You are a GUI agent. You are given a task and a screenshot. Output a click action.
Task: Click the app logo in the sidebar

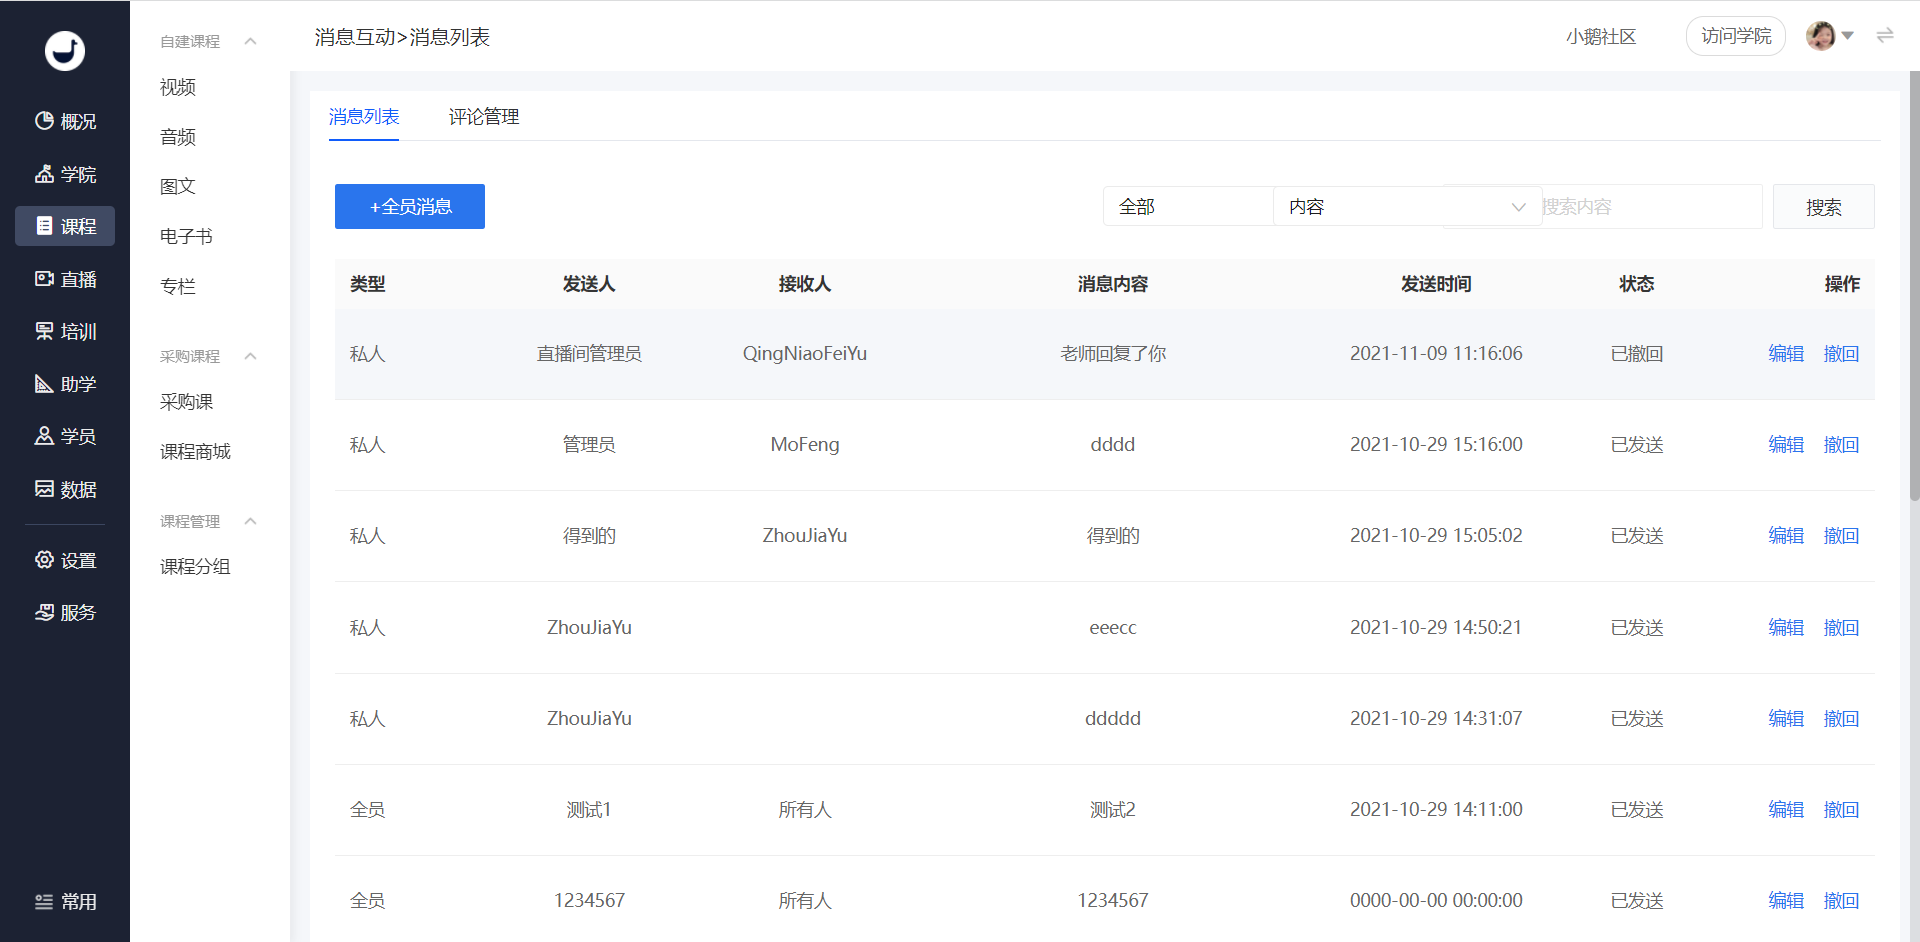(65, 50)
